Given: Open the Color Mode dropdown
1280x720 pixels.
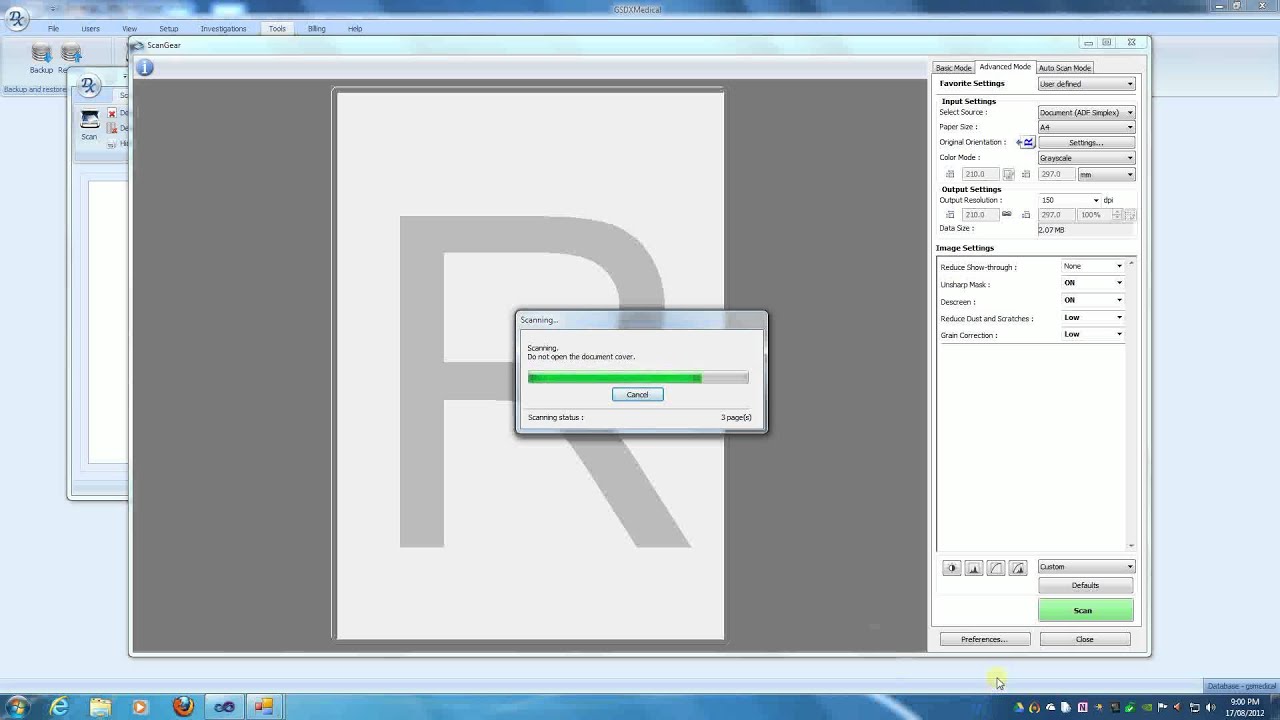Looking at the screenshot, I should click(x=1086, y=158).
